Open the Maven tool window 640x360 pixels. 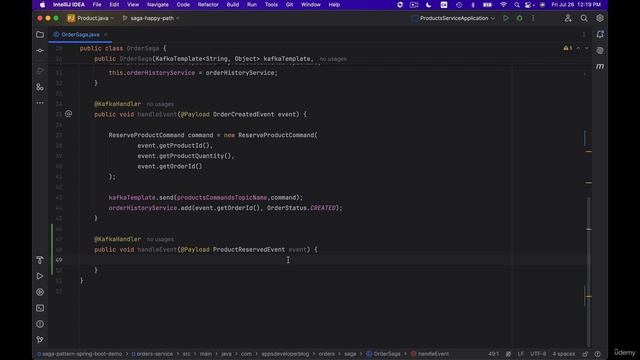tap(600, 67)
